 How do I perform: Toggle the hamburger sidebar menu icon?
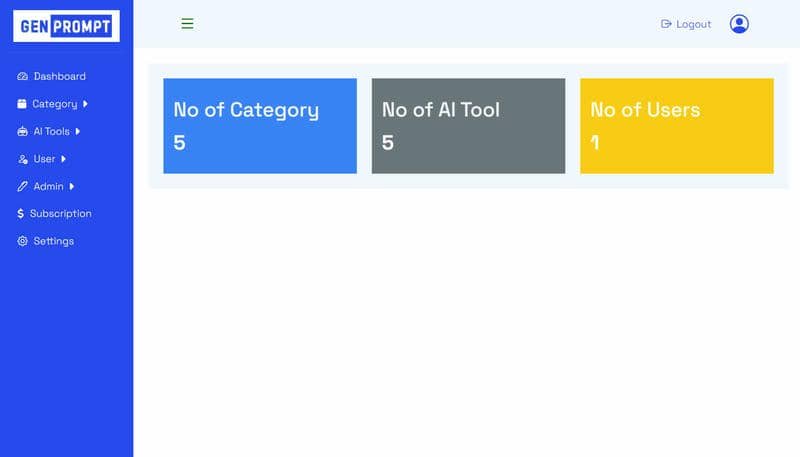tap(187, 23)
